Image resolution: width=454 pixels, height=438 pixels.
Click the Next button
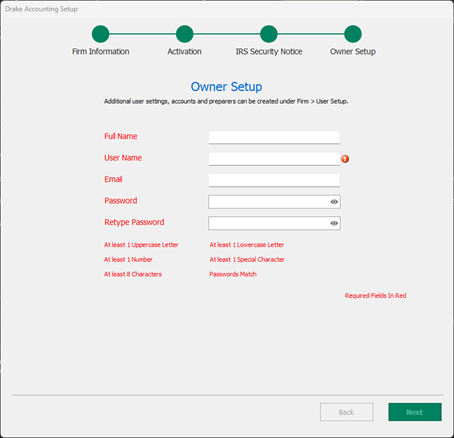point(415,412)
